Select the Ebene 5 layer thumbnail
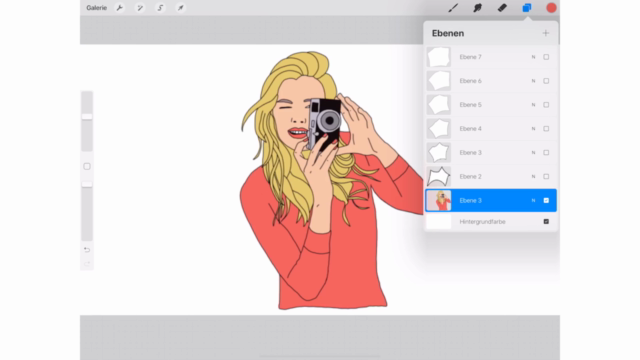Viewport: 640px width, 360px height. (439, 105)
